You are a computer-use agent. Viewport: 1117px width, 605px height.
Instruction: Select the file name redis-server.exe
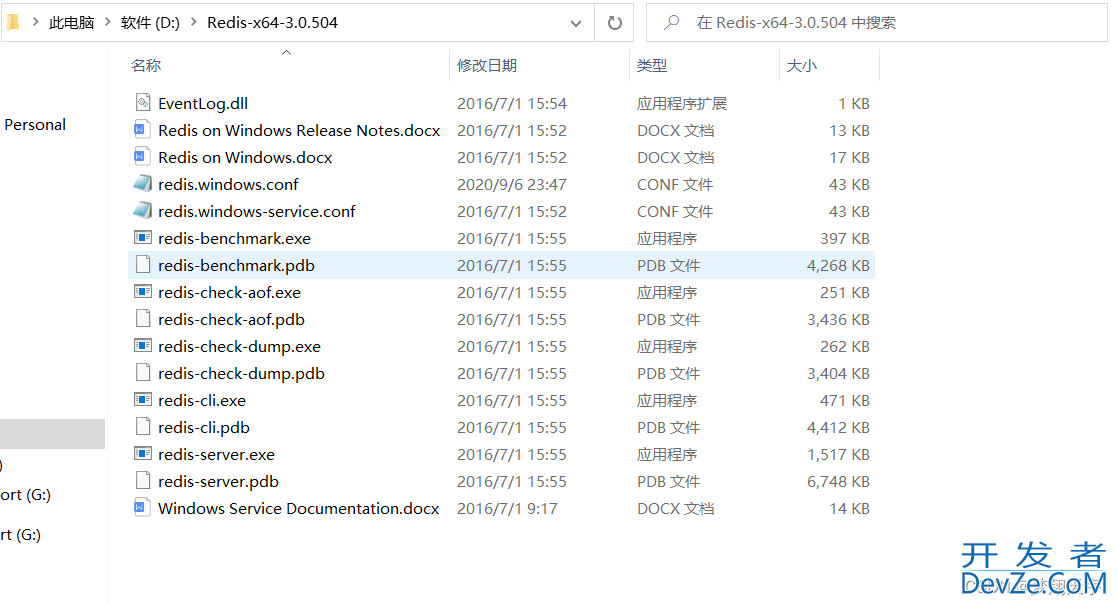point(217,455)
